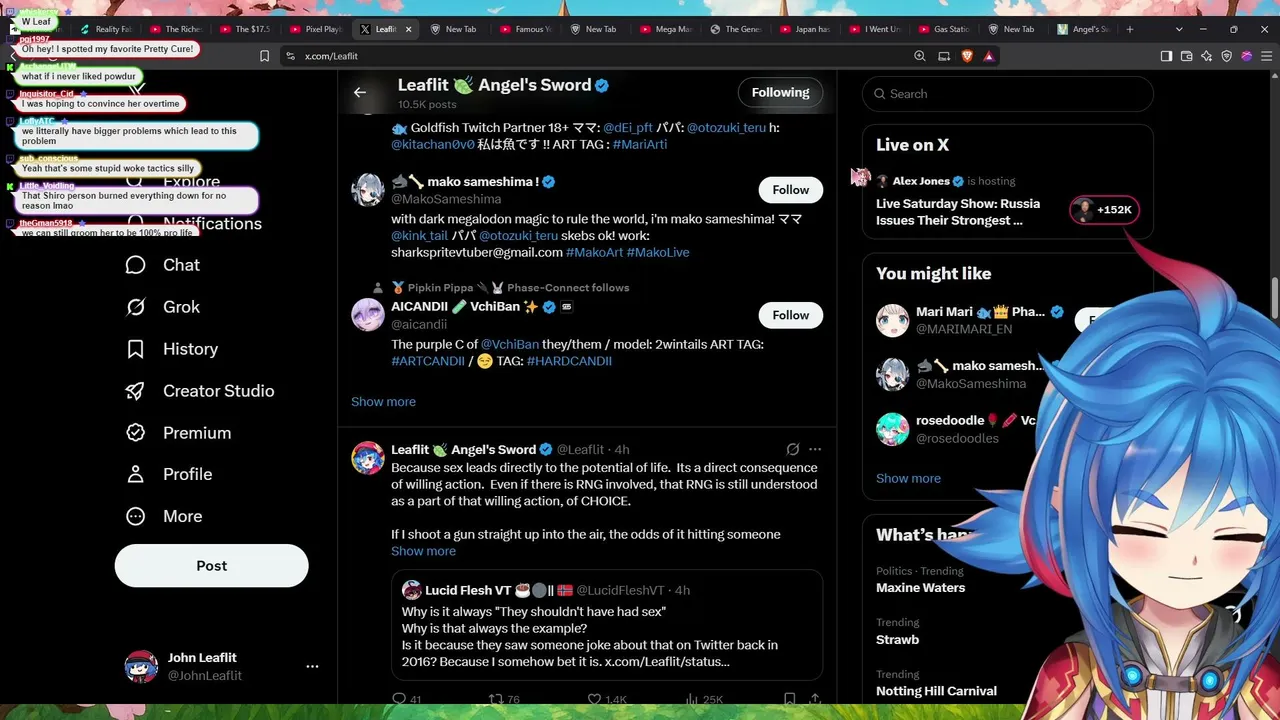Open the #HARDCANDII hashtag link
This screenshot has width=1280, height=720.
(569, 361)
